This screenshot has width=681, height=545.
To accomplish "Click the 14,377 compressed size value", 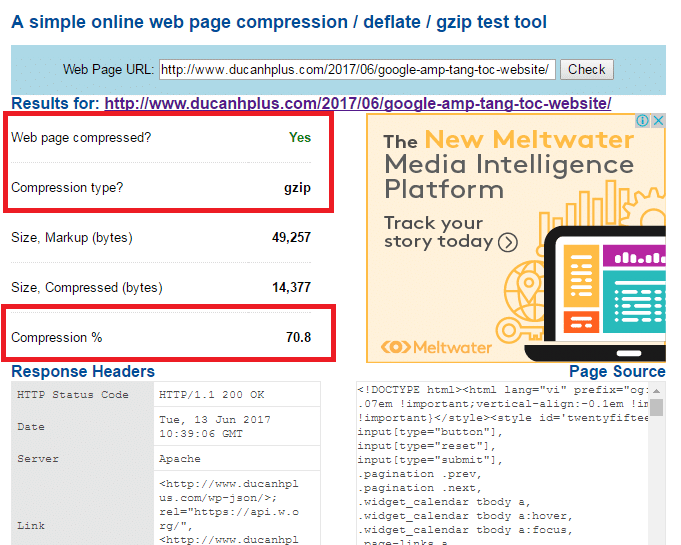I will click(291, 287).
